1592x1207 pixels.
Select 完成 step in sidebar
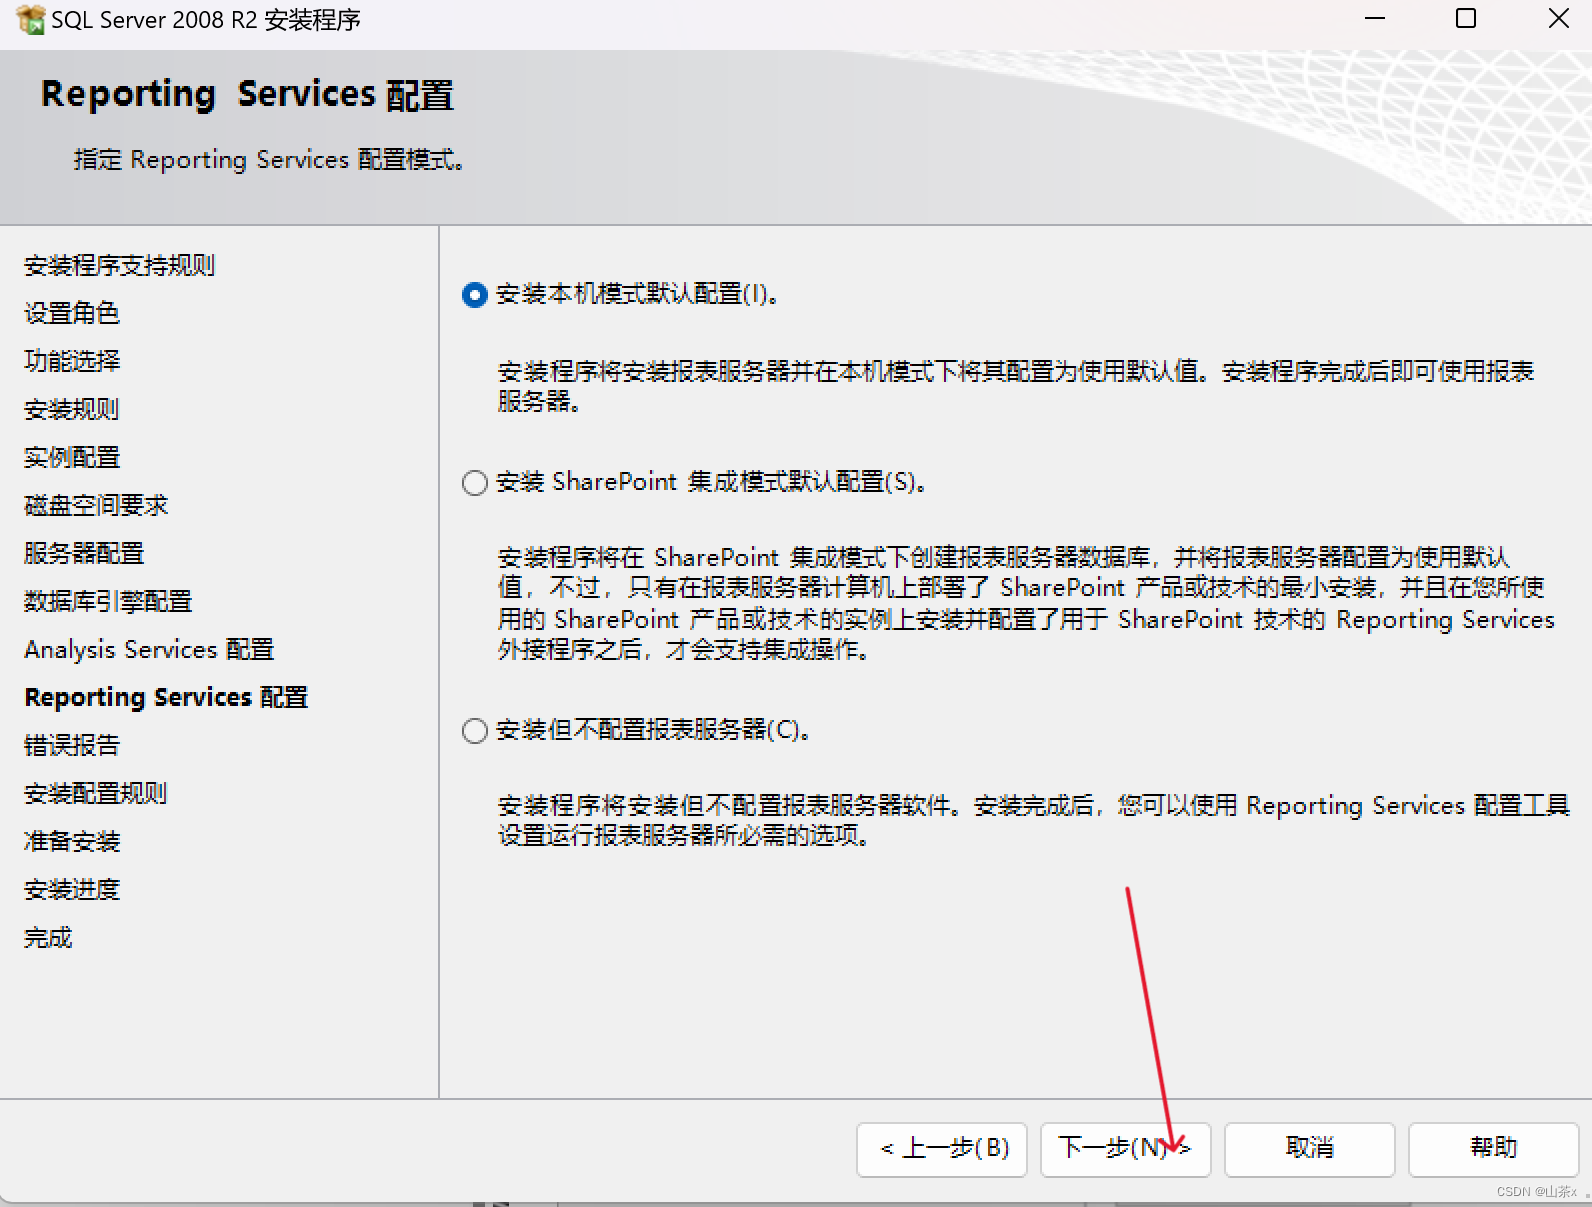(48, 938)
